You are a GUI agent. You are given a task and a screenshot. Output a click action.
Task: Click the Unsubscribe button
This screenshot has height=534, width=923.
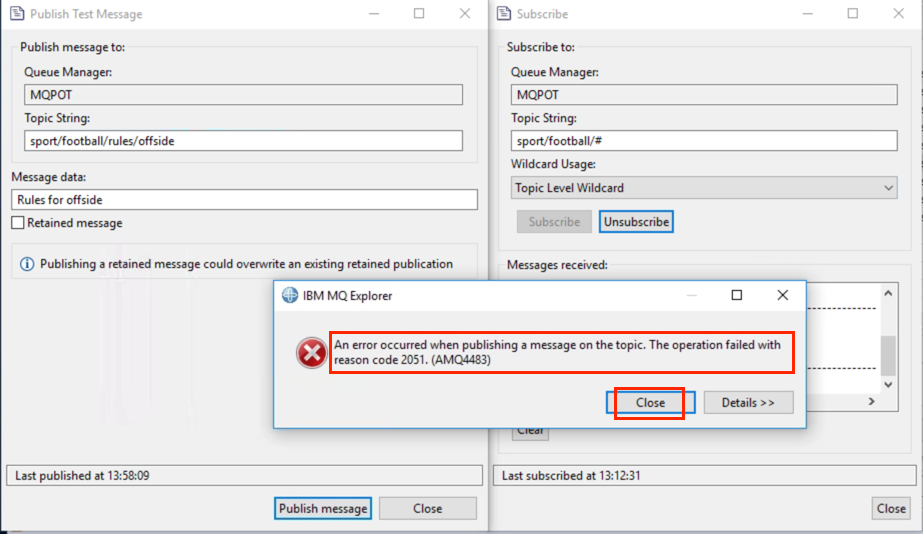tap(636, 222)
